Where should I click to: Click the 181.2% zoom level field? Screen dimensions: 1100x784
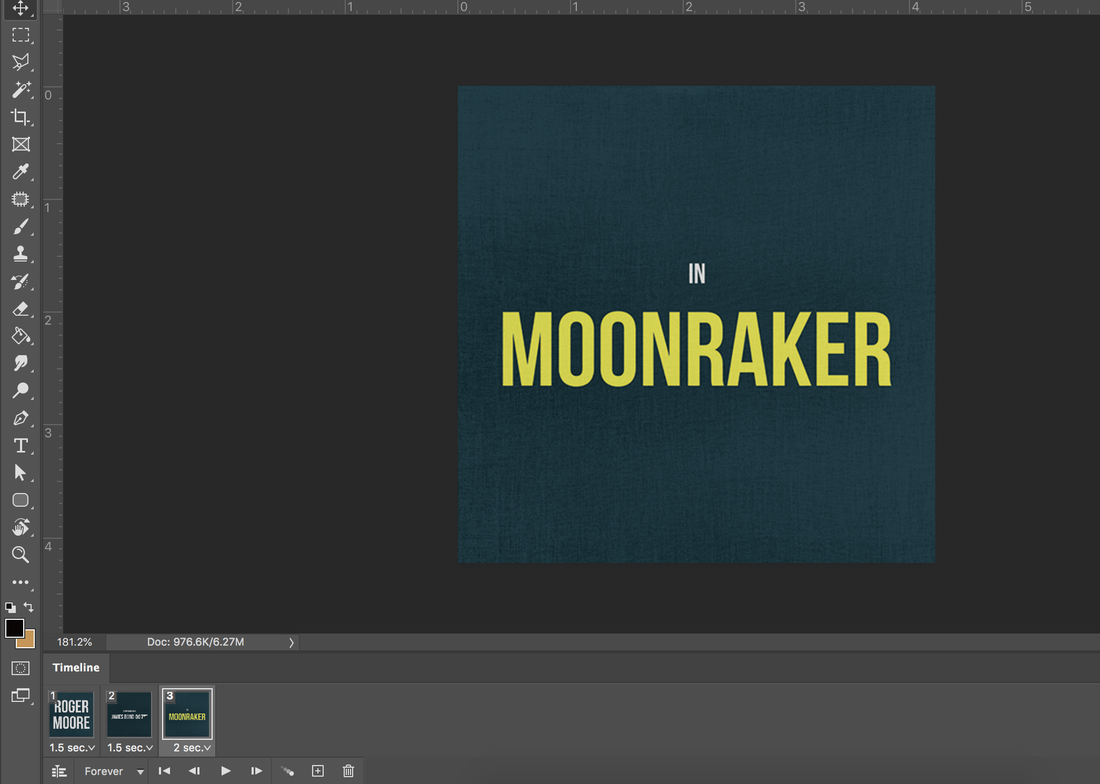coord(74,642)
